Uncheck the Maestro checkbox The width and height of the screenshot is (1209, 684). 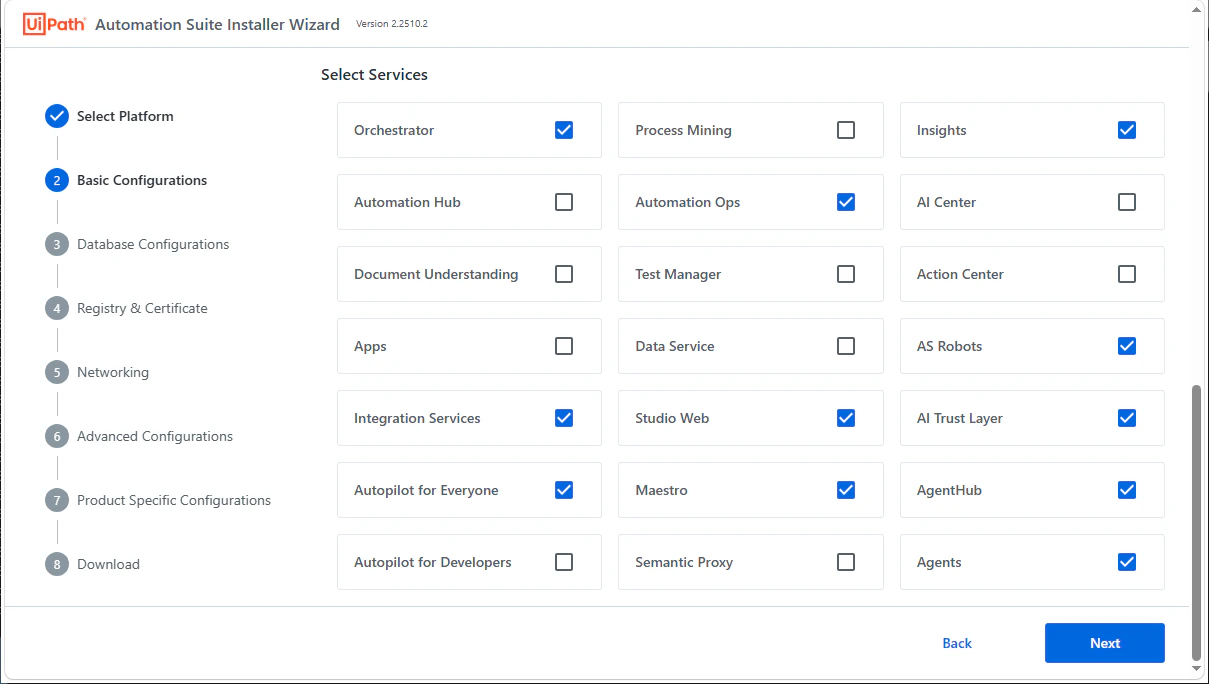(x=846, y=490)
